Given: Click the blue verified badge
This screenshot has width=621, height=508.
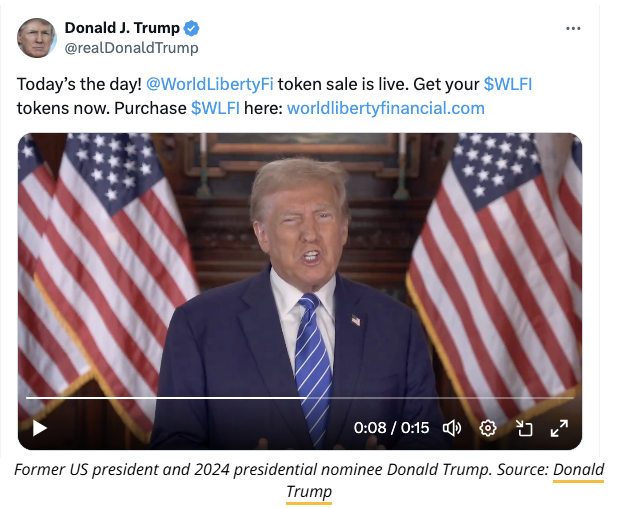Looking at the screenshot, I should (192, 28).
